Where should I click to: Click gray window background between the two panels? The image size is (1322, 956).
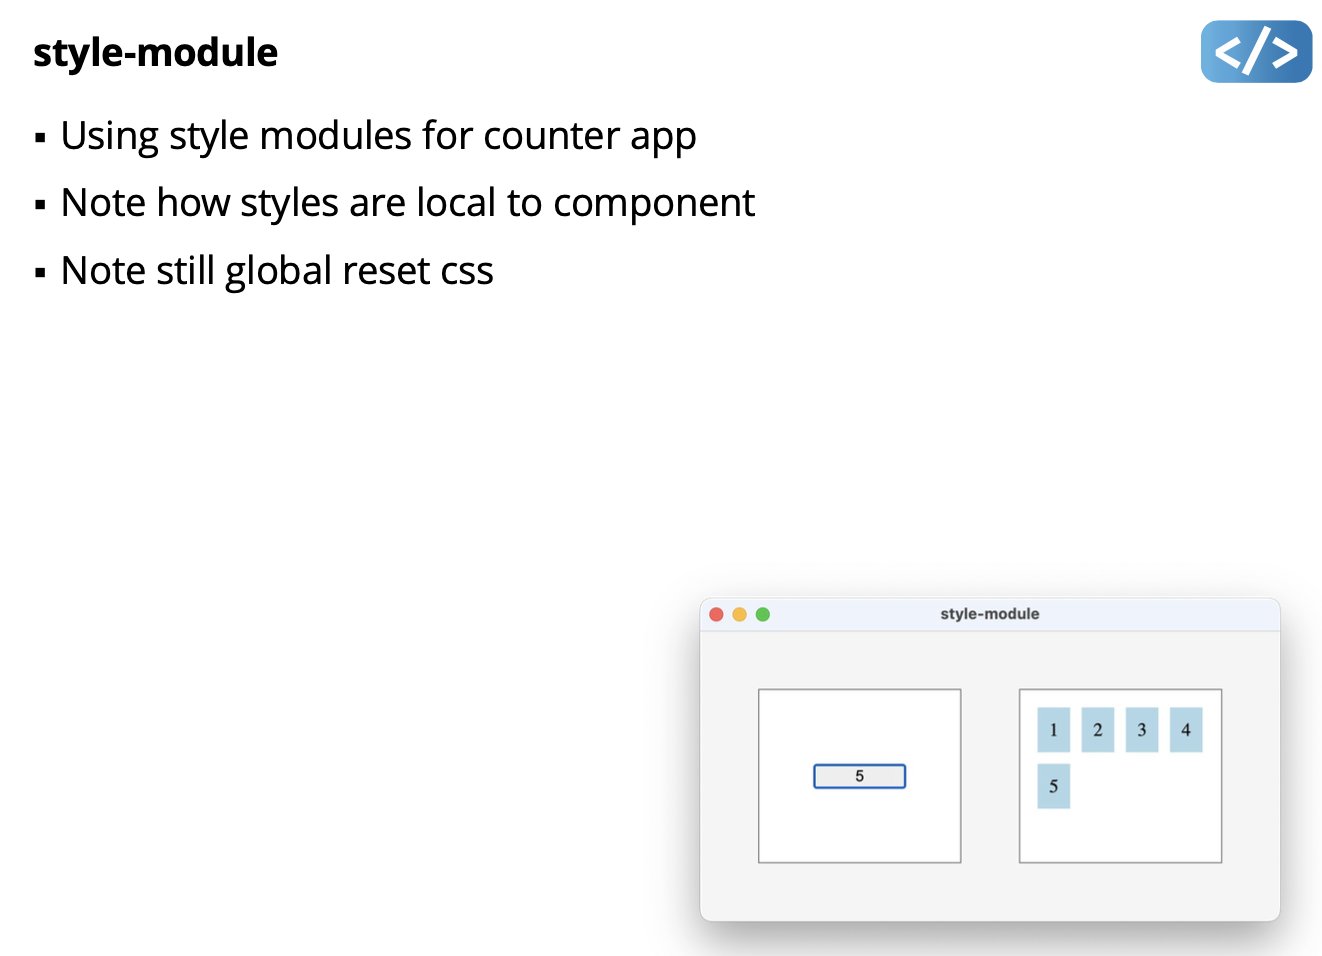(x=990, y=775)
